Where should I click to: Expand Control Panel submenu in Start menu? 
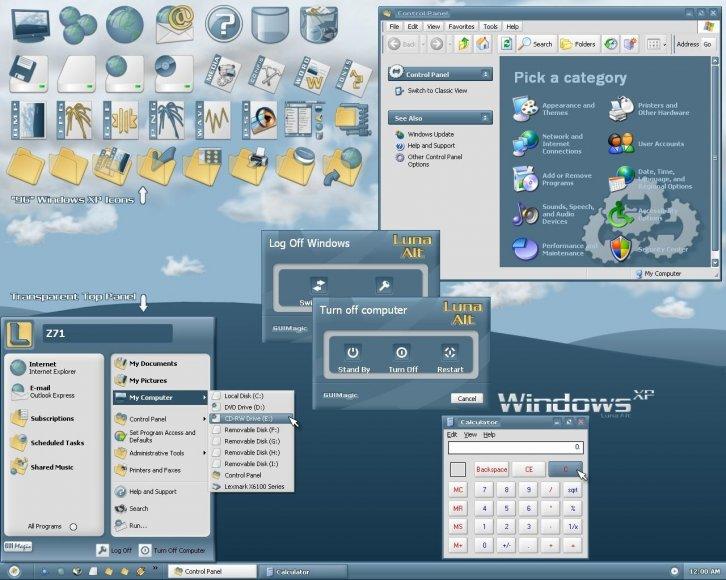[x=204, y=419]
